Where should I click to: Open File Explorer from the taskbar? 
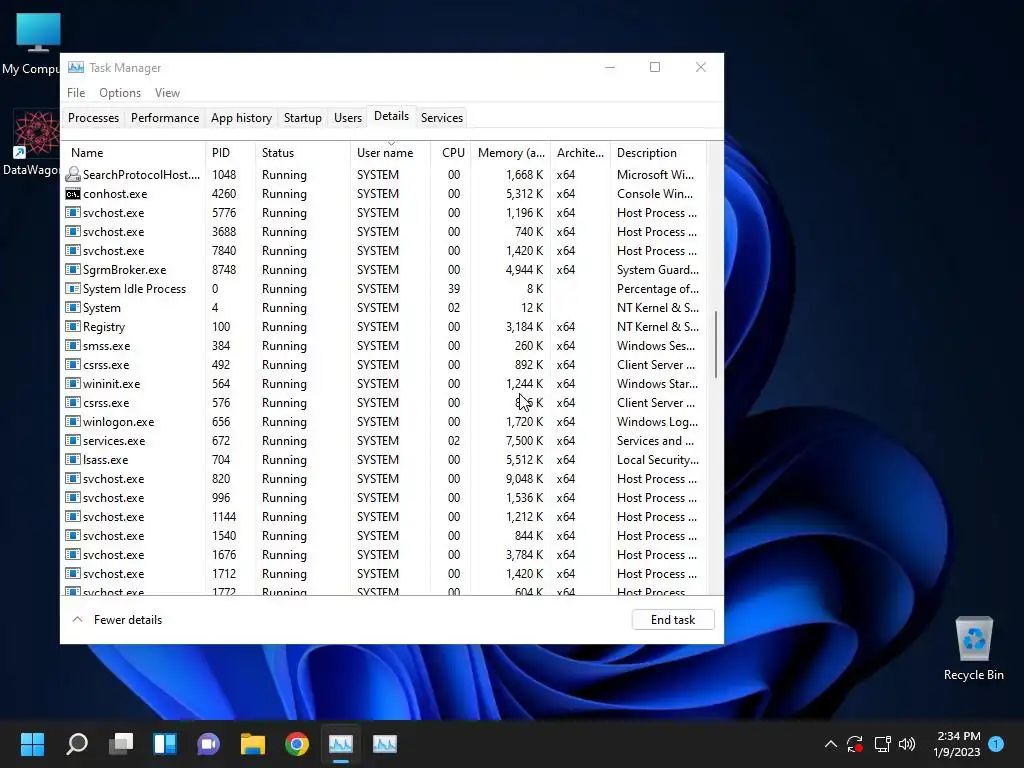pyautogui.click(x=253, y=744)
